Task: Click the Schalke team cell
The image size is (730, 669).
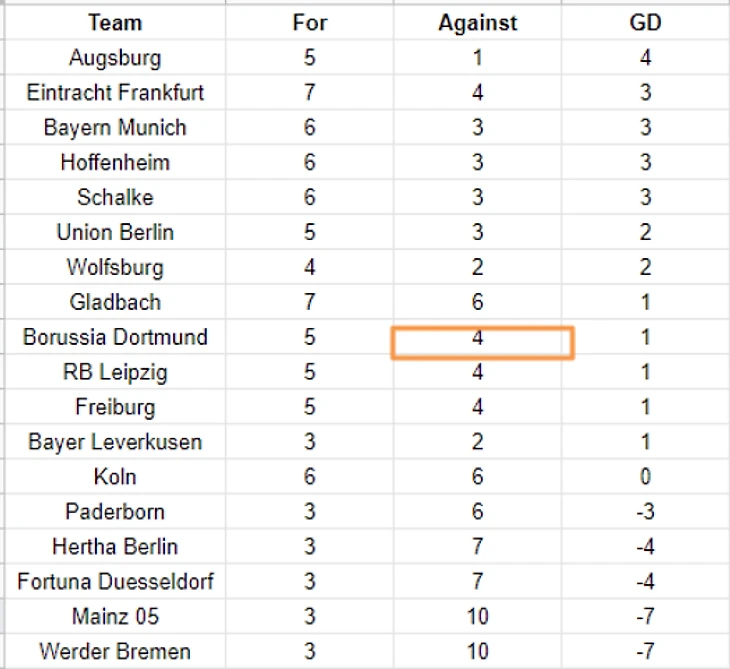Action: click(115, 197)
